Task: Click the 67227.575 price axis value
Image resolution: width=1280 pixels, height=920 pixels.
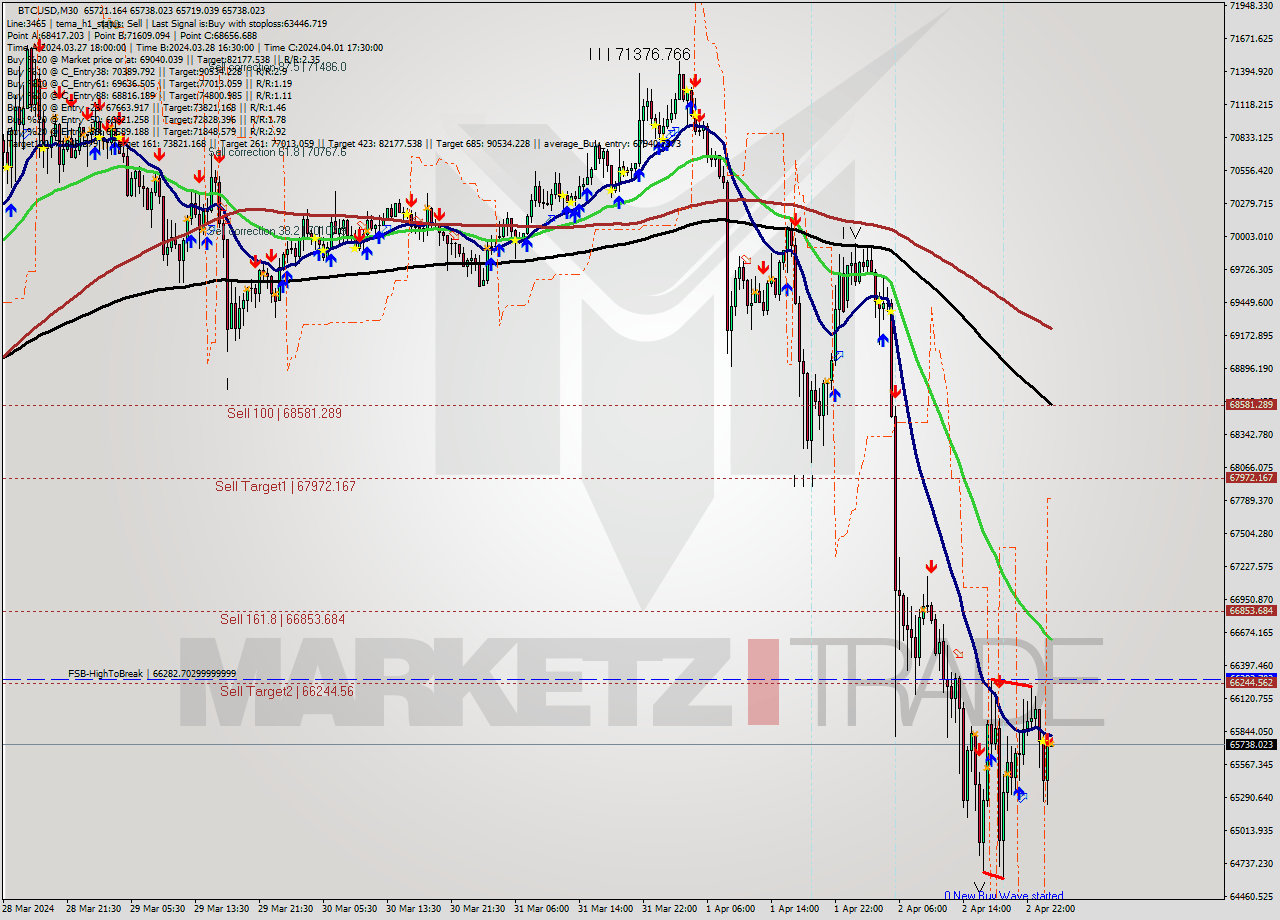Action: (1251, 567)
